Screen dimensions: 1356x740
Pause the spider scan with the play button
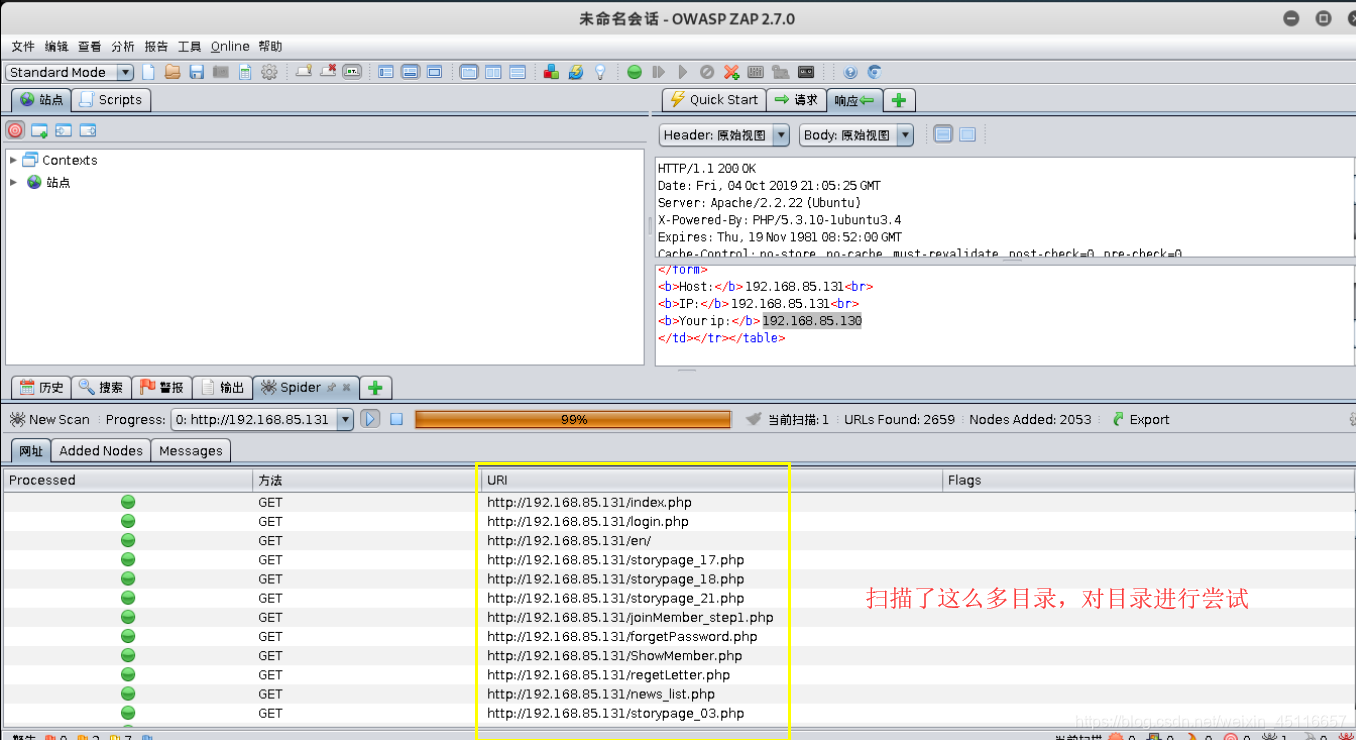click(371, 419)
